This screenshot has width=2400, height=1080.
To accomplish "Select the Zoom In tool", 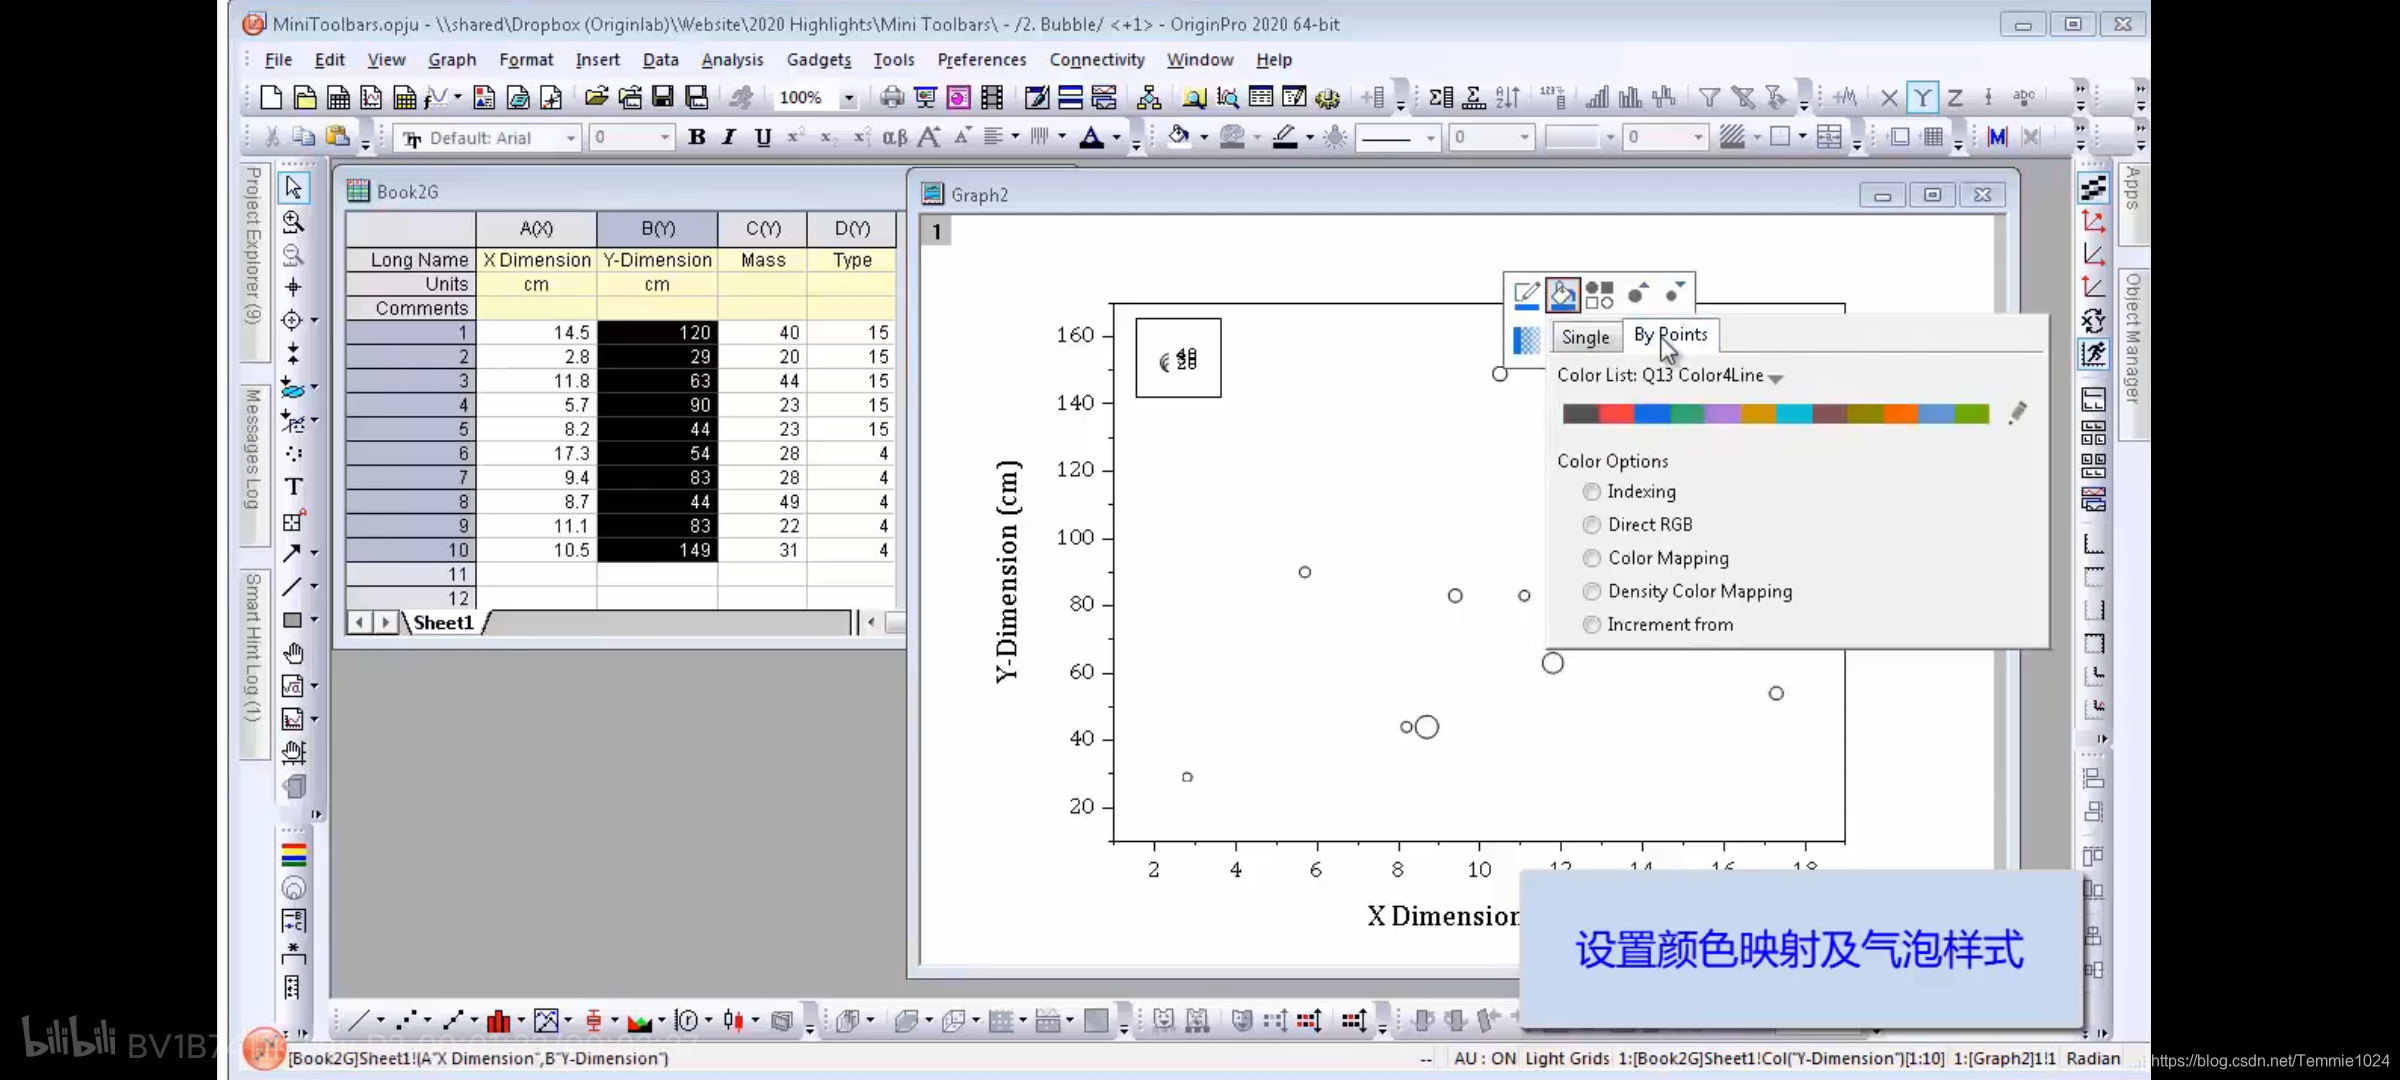I will point(293,221).
